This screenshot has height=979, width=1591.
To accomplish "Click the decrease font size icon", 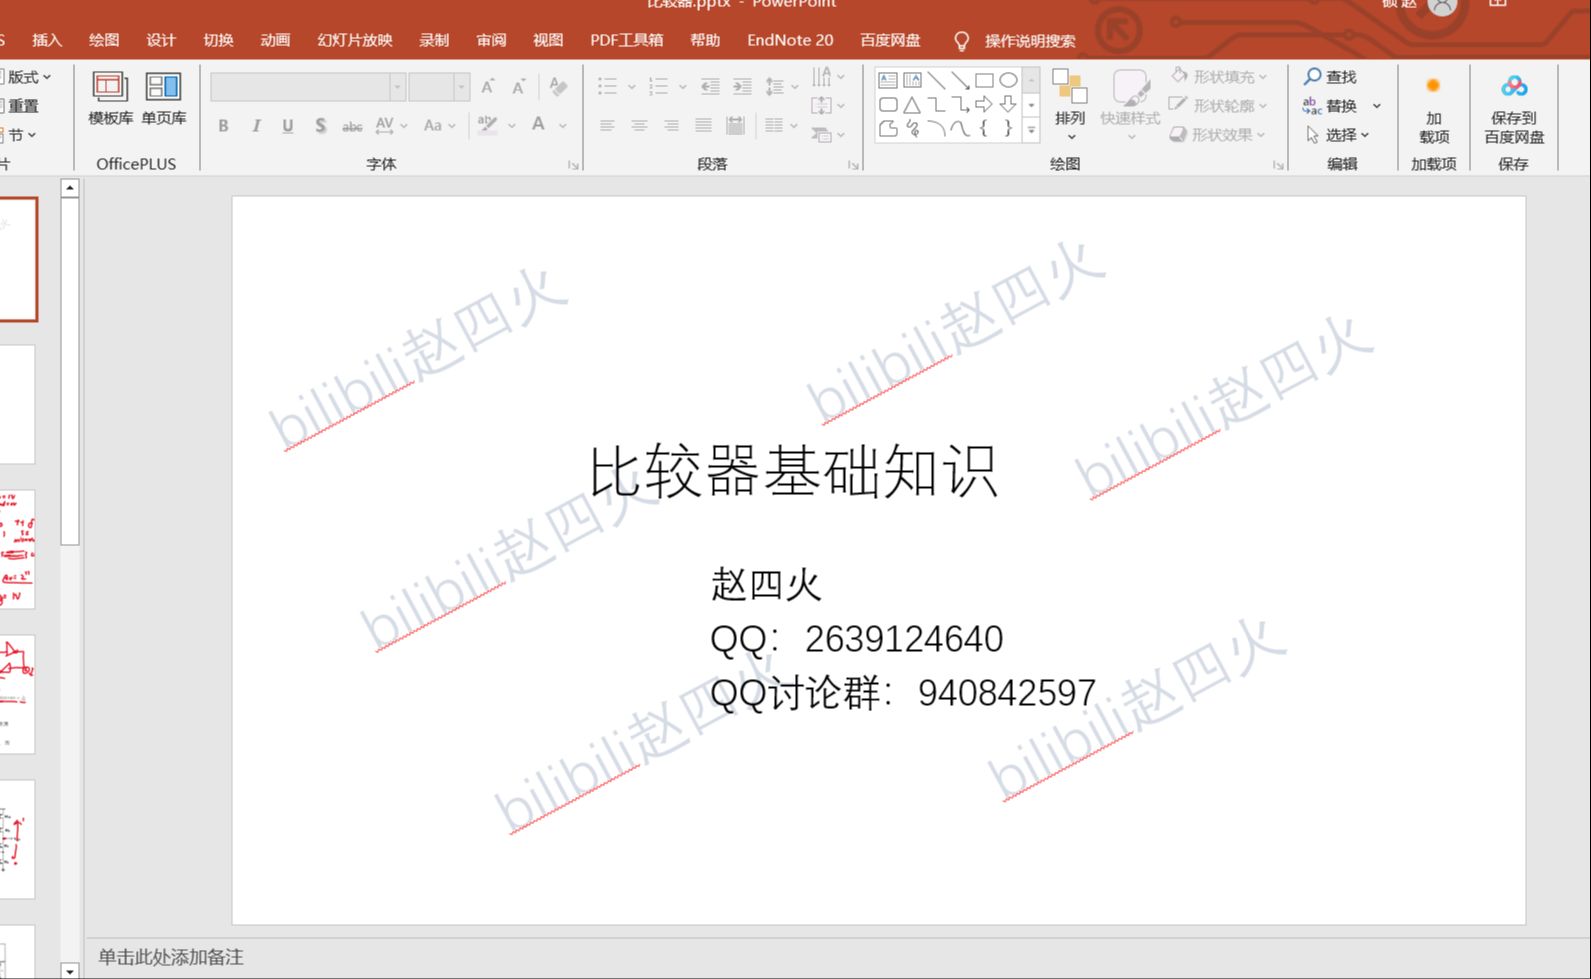I will tap(518, 87).
